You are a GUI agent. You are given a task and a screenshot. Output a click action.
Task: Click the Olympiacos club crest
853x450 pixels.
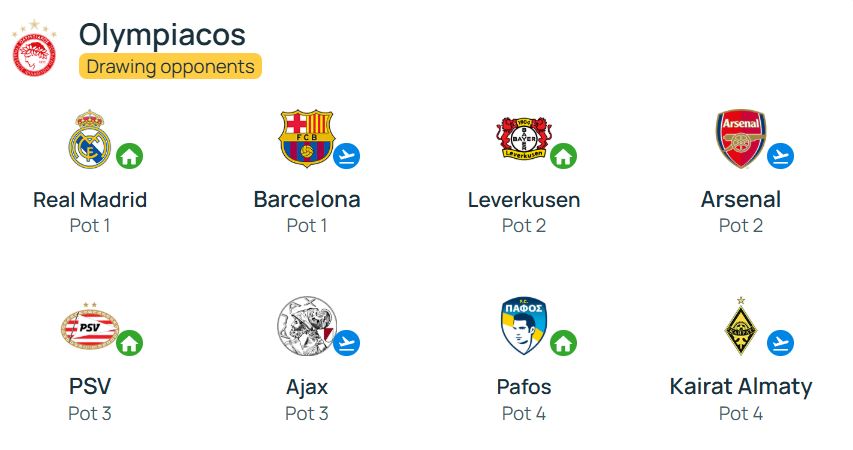point(34,48)
